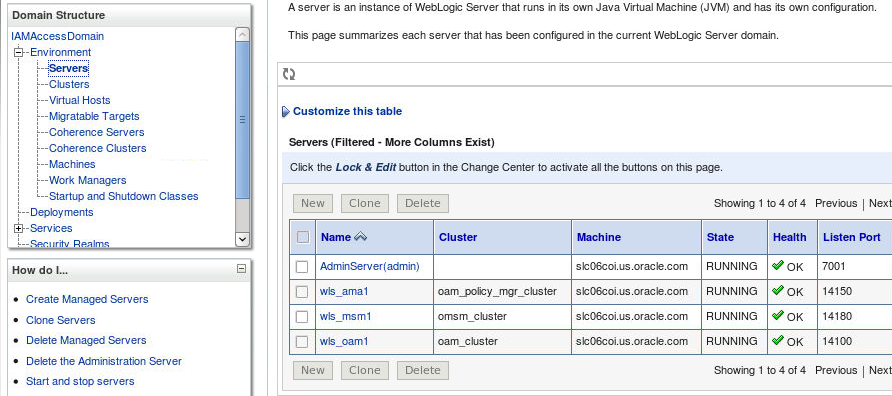Check the wls_oam1 row checkbox
The width and height of the screenshot is (892, 396).
[302, 342]
